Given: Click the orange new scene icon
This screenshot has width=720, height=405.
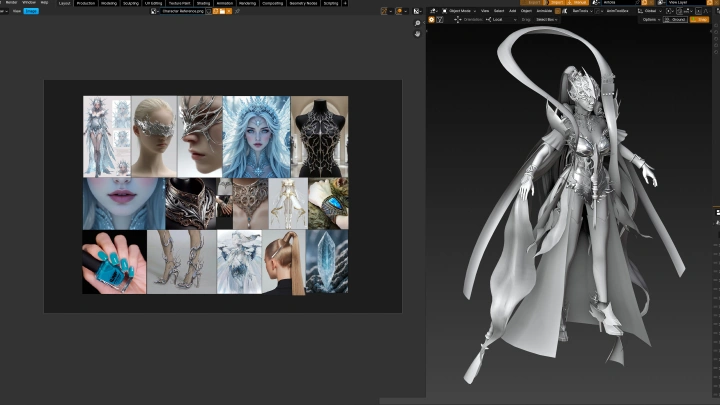Looking at the screenshot, I should [644, 2].
